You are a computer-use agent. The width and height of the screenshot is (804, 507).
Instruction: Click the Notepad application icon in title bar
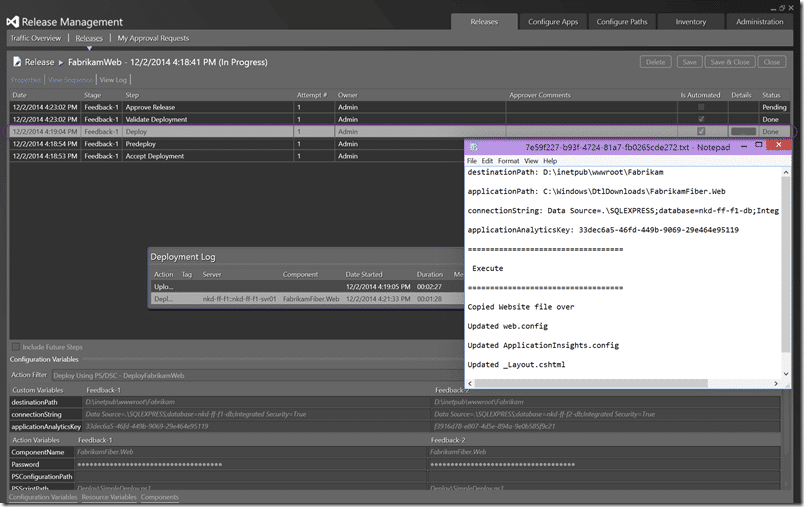[474, 147]
